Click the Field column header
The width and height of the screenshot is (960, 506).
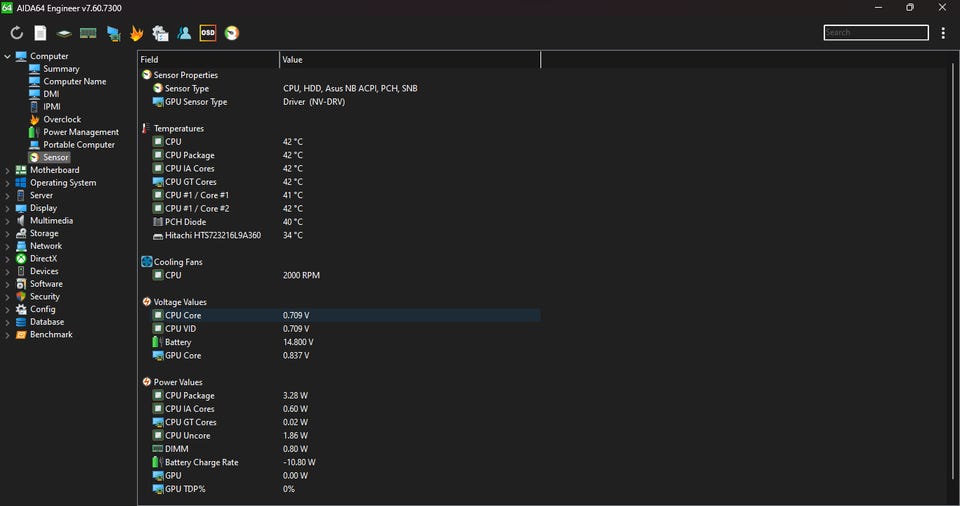tap(208, 59)
